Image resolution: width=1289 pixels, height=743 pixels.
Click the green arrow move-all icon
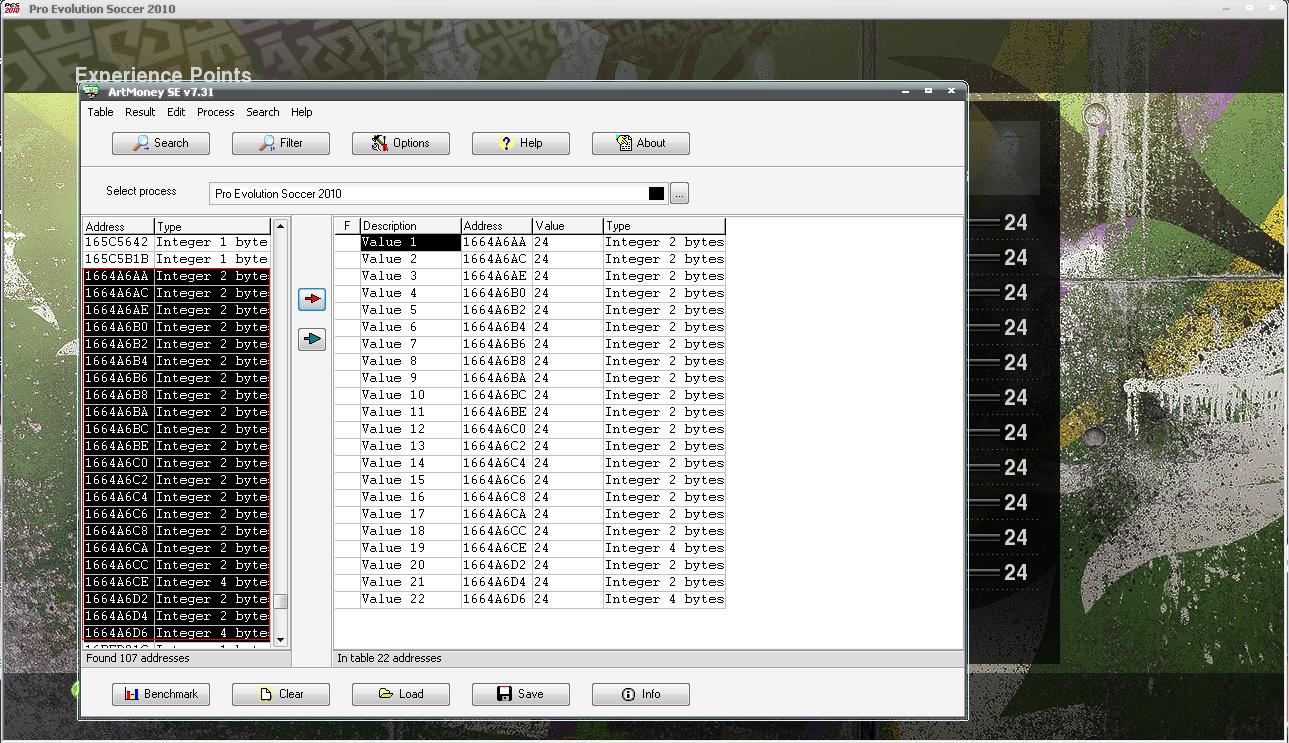click(x=312, y=340)
